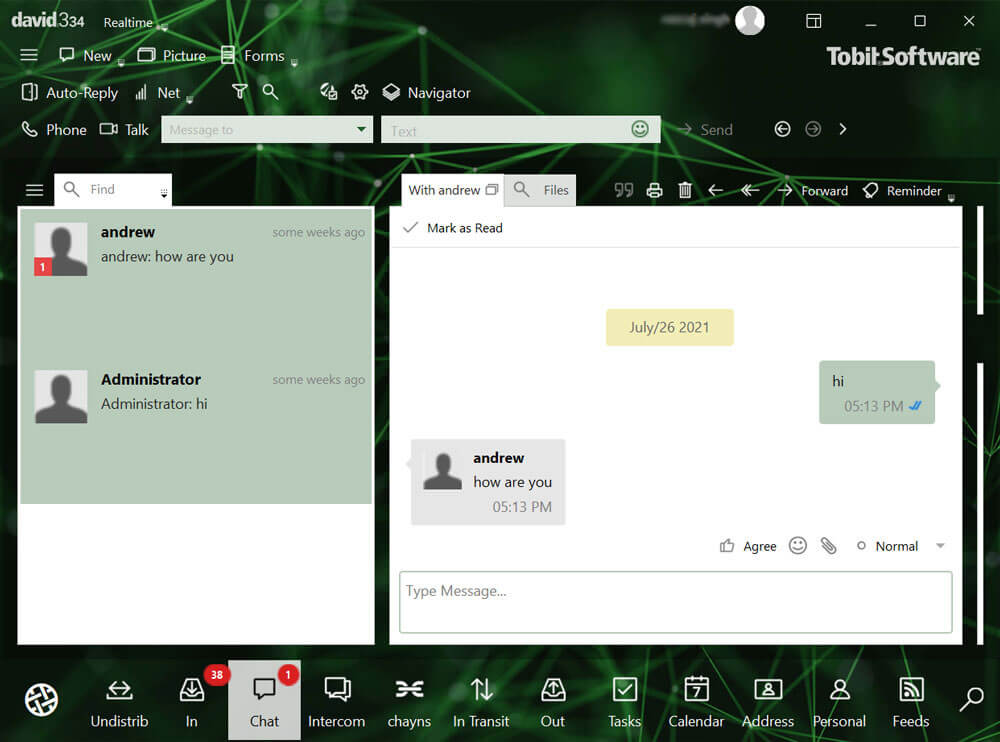Pop out the With andrew tab window icon
This screenshot has height=742, width=1000.
(491, 190)
